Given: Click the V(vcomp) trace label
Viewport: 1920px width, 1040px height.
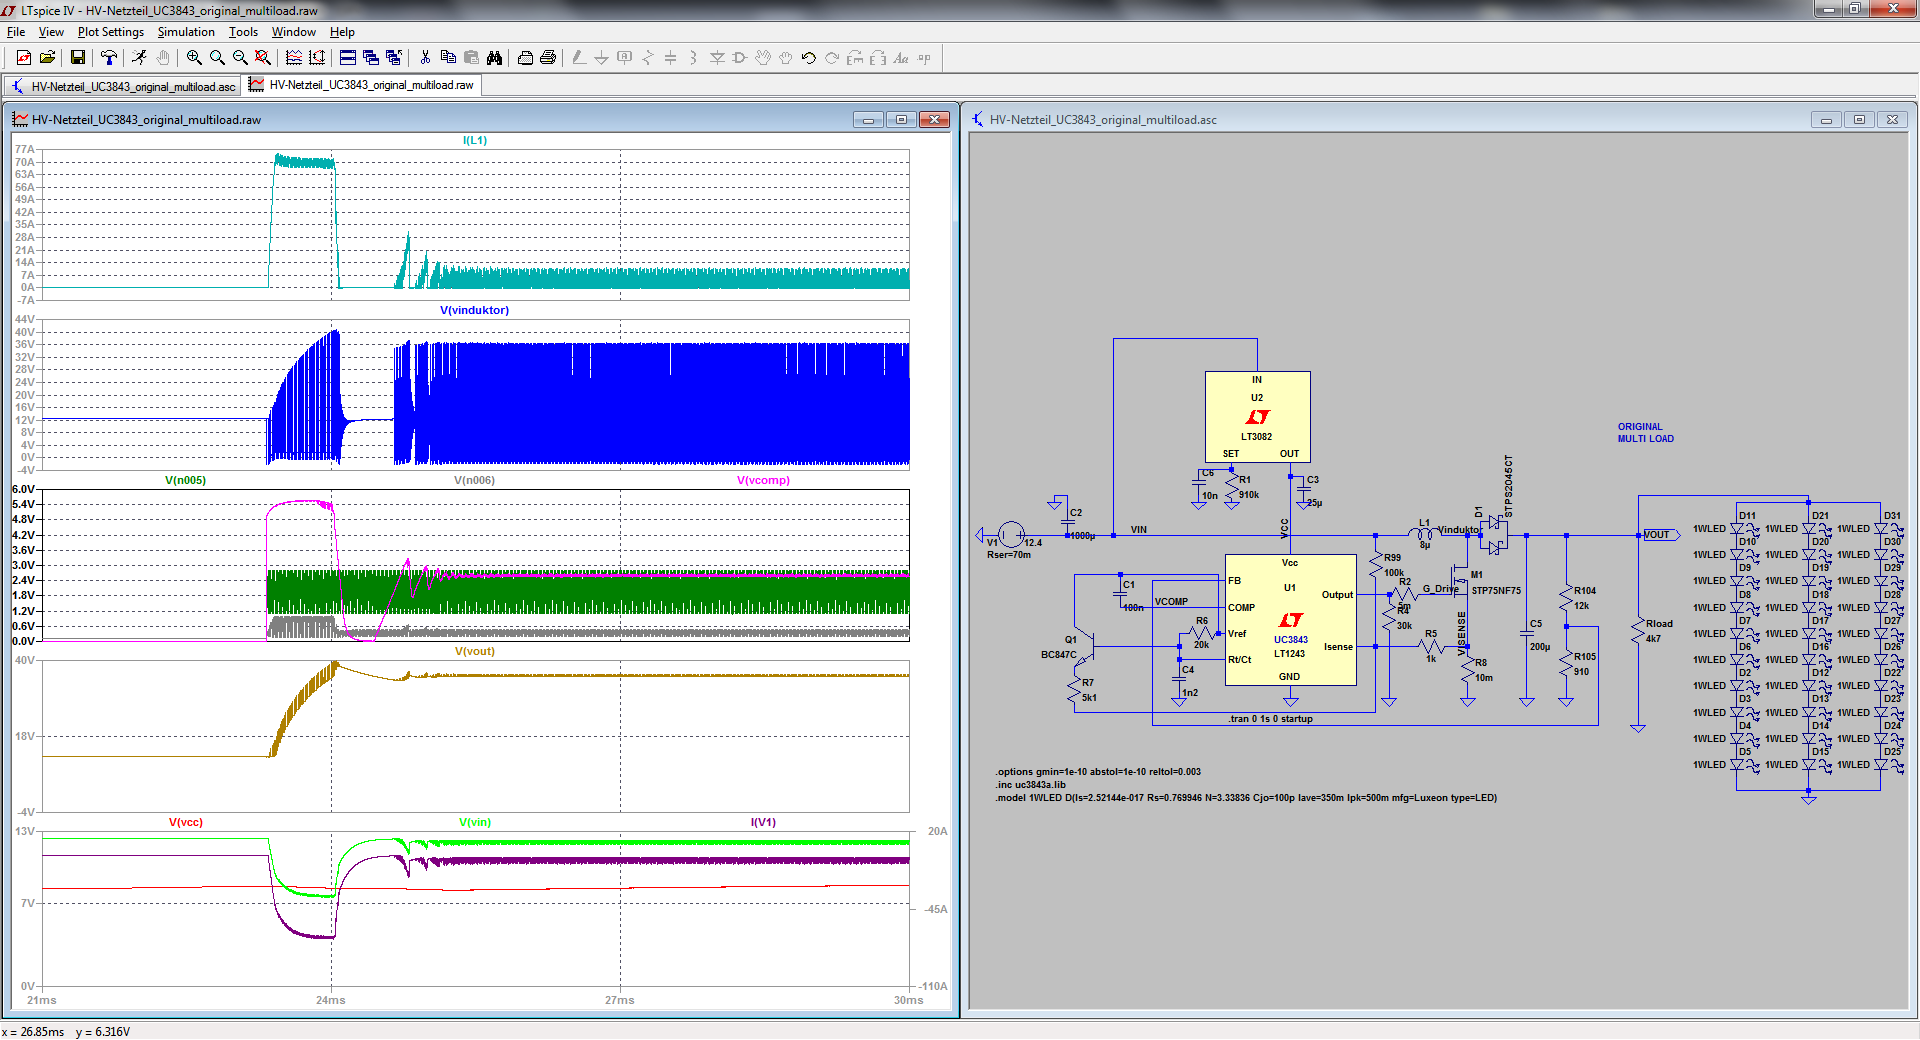Looking at the screenshot, I should 763,480.
